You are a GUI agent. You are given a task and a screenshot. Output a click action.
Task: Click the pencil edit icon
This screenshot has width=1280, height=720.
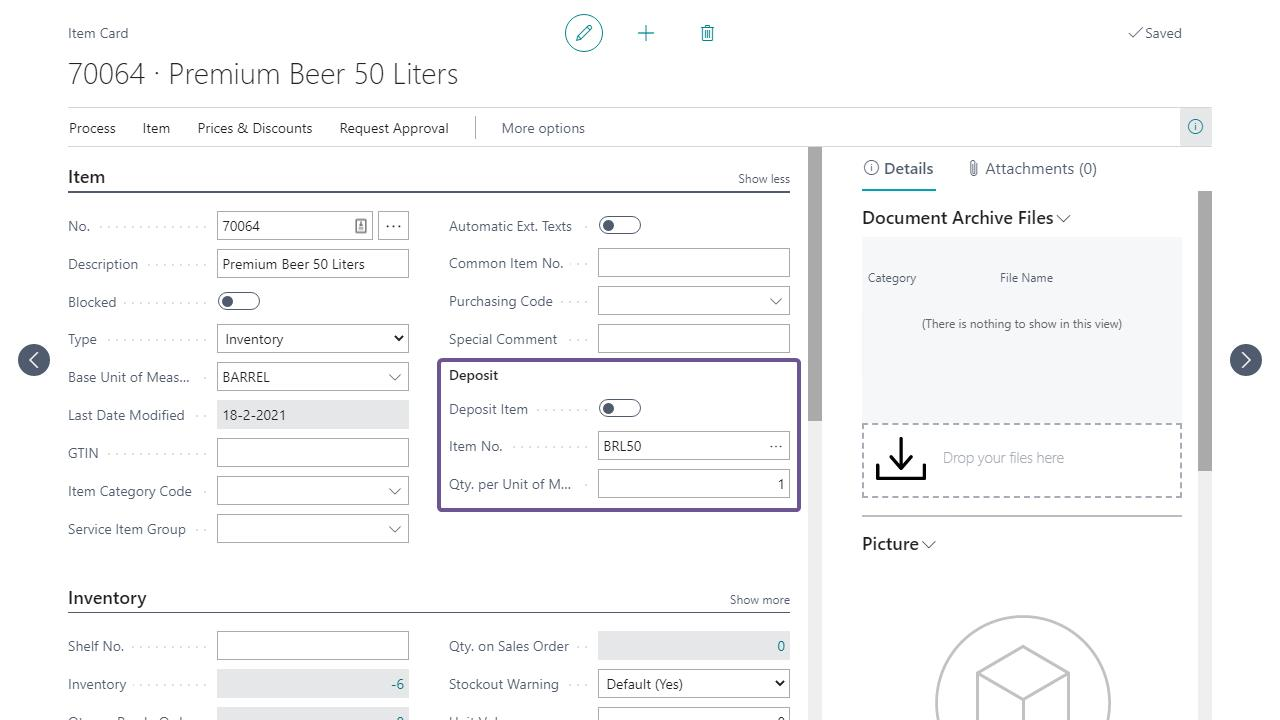point(584,33)
